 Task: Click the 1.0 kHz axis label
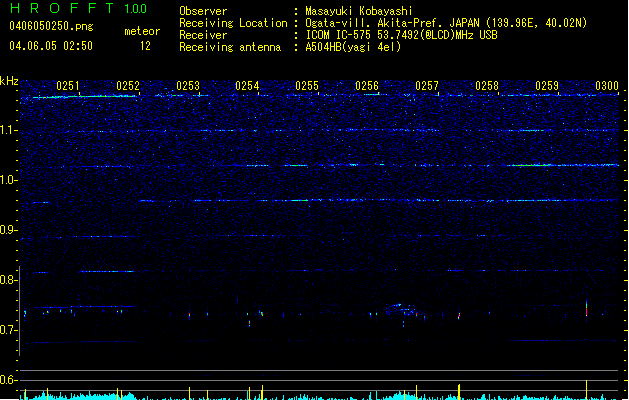9,180
